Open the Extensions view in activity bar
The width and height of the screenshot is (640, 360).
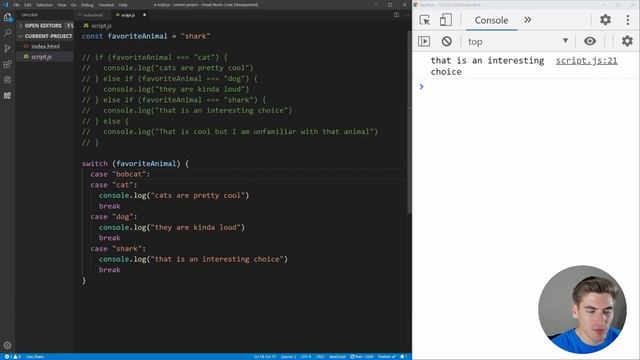[7, 64]
